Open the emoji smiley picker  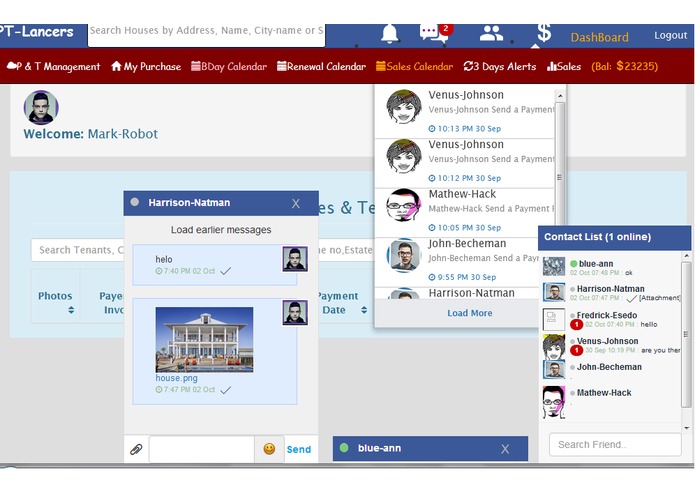(269, 449)
